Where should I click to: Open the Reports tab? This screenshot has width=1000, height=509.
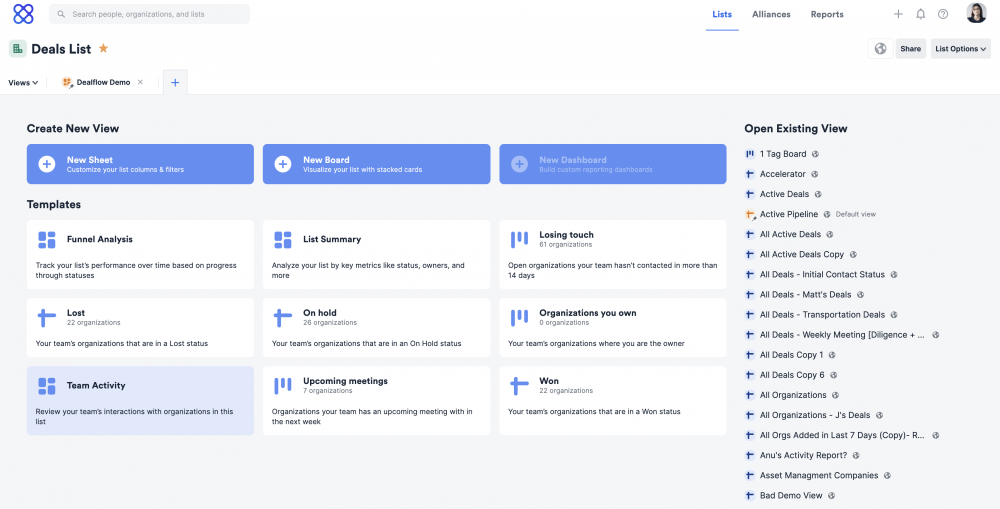coord(827,14)
